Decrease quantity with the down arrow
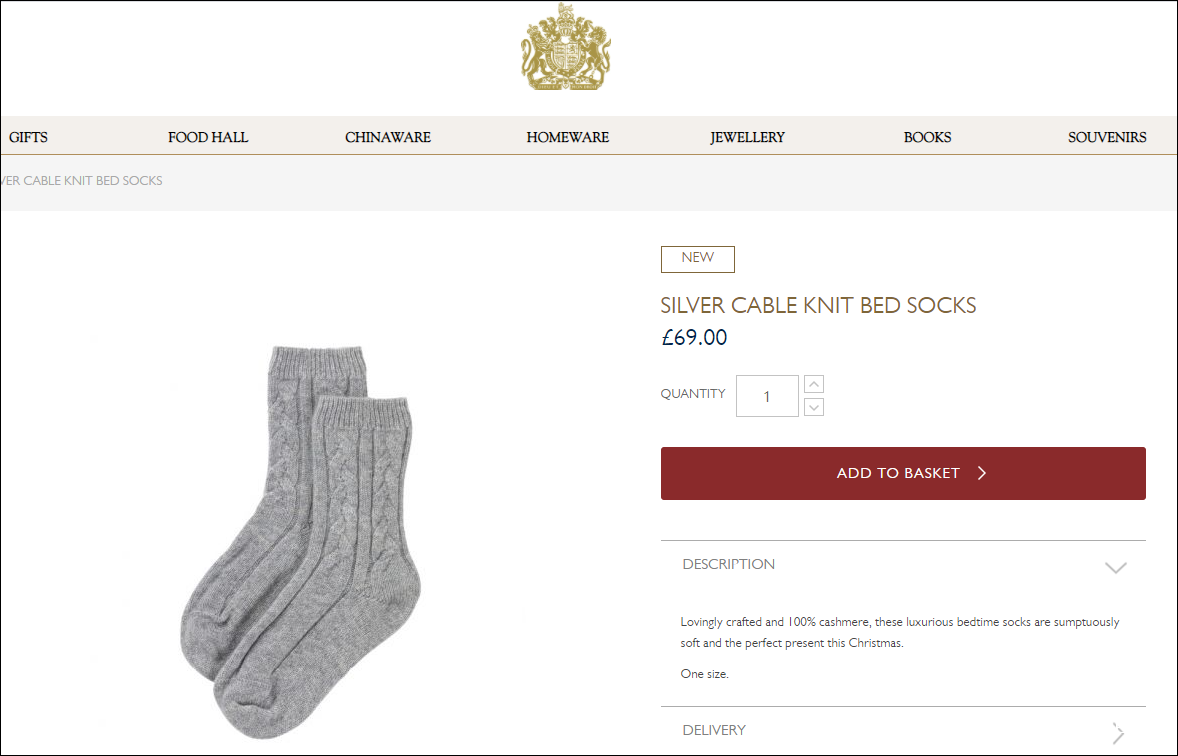The height and width of the screenshot is (756, 1178). coord(814,407)
